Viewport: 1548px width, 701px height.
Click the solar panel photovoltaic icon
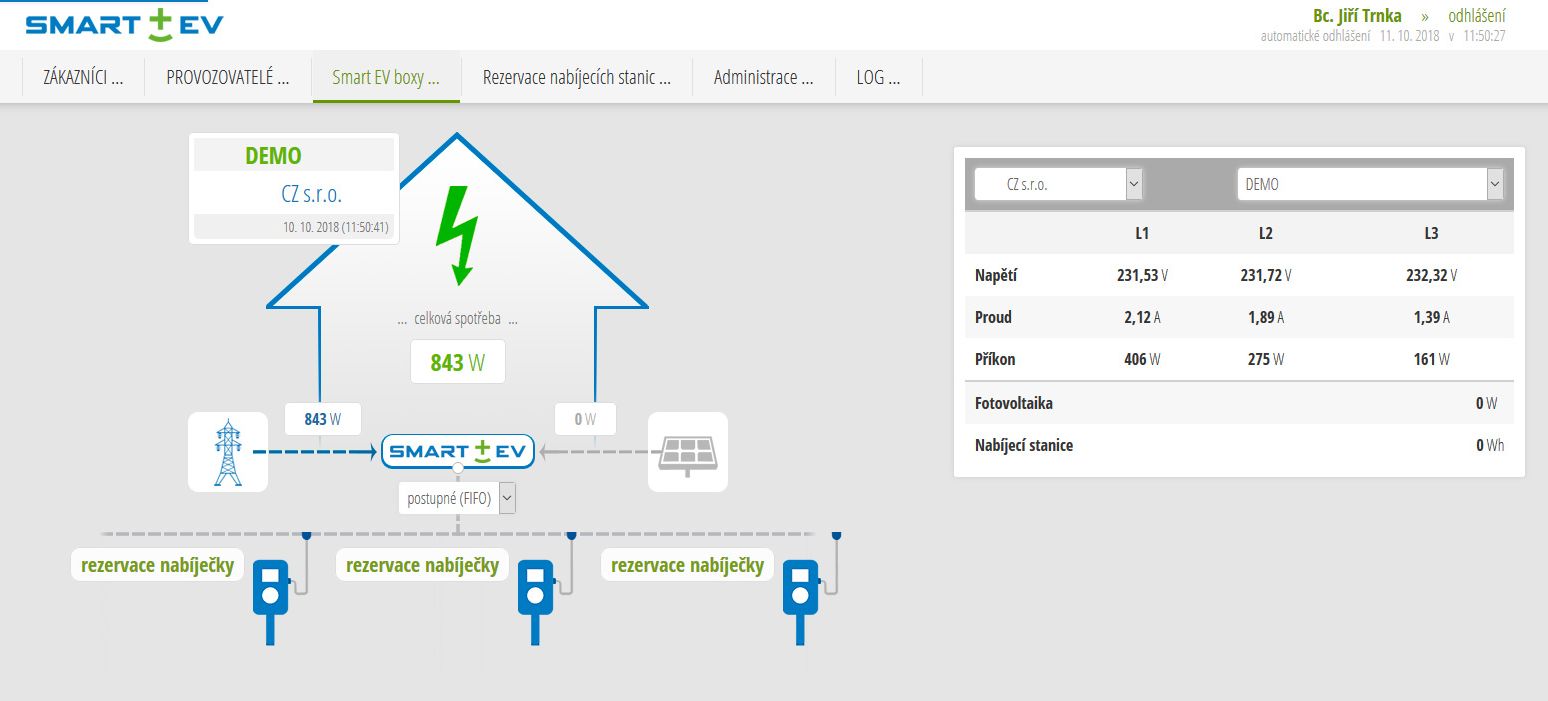click(x=688, y=452)
